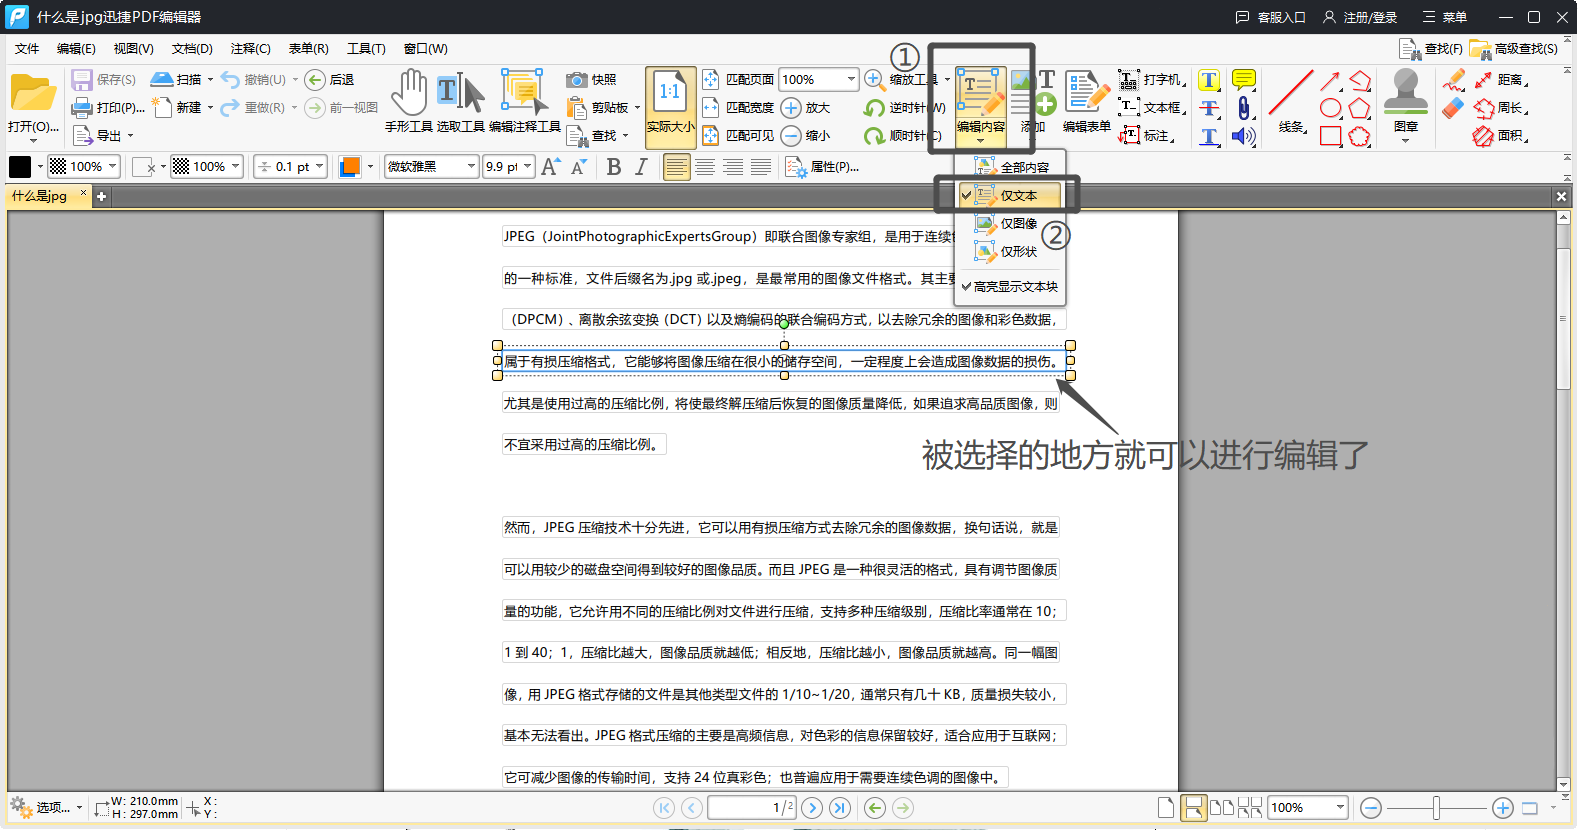This screenshot has height=830, width=1578.
Task: Rotate counterclockwise with 逆时针 icon
Action: pyautogui.click(x=875, y=108)
